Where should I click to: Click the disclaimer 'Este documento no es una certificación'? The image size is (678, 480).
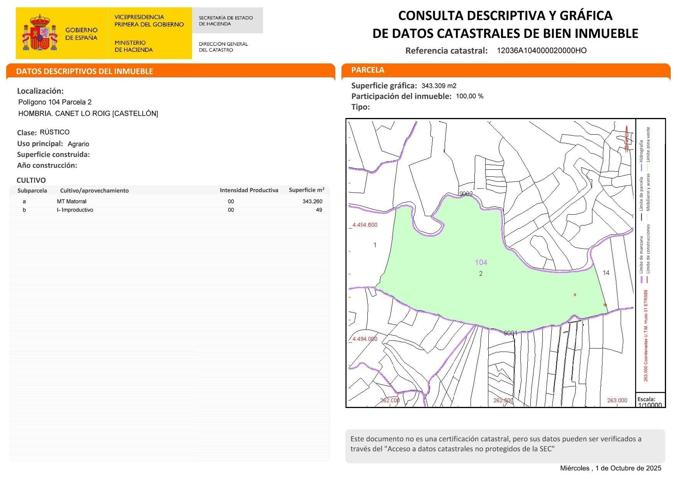click(x=496, y=444)
